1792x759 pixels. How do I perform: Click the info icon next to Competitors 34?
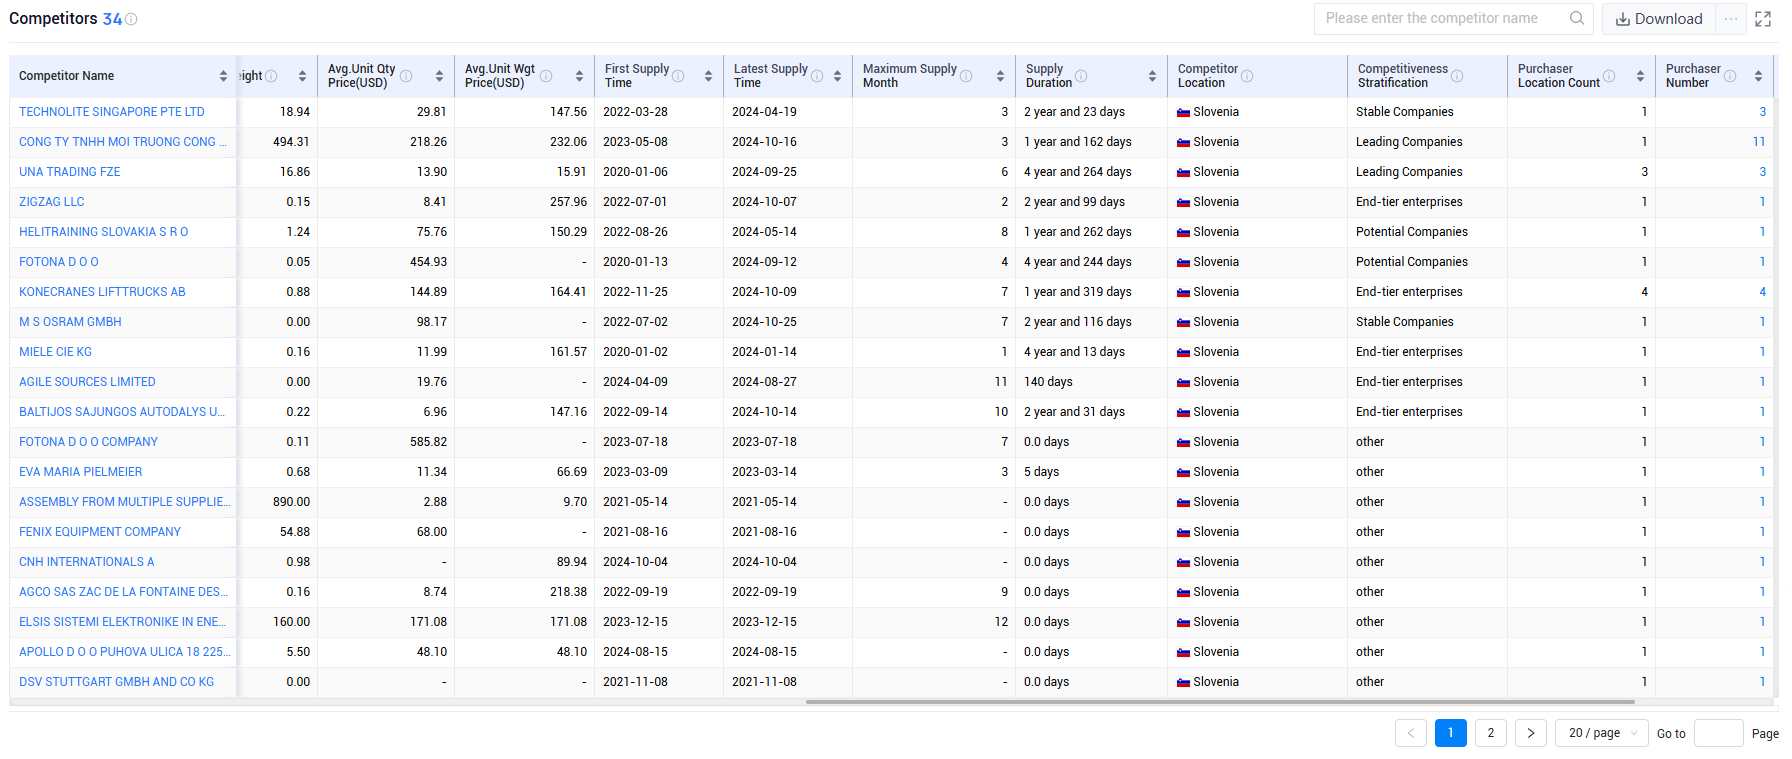[131, 19]
